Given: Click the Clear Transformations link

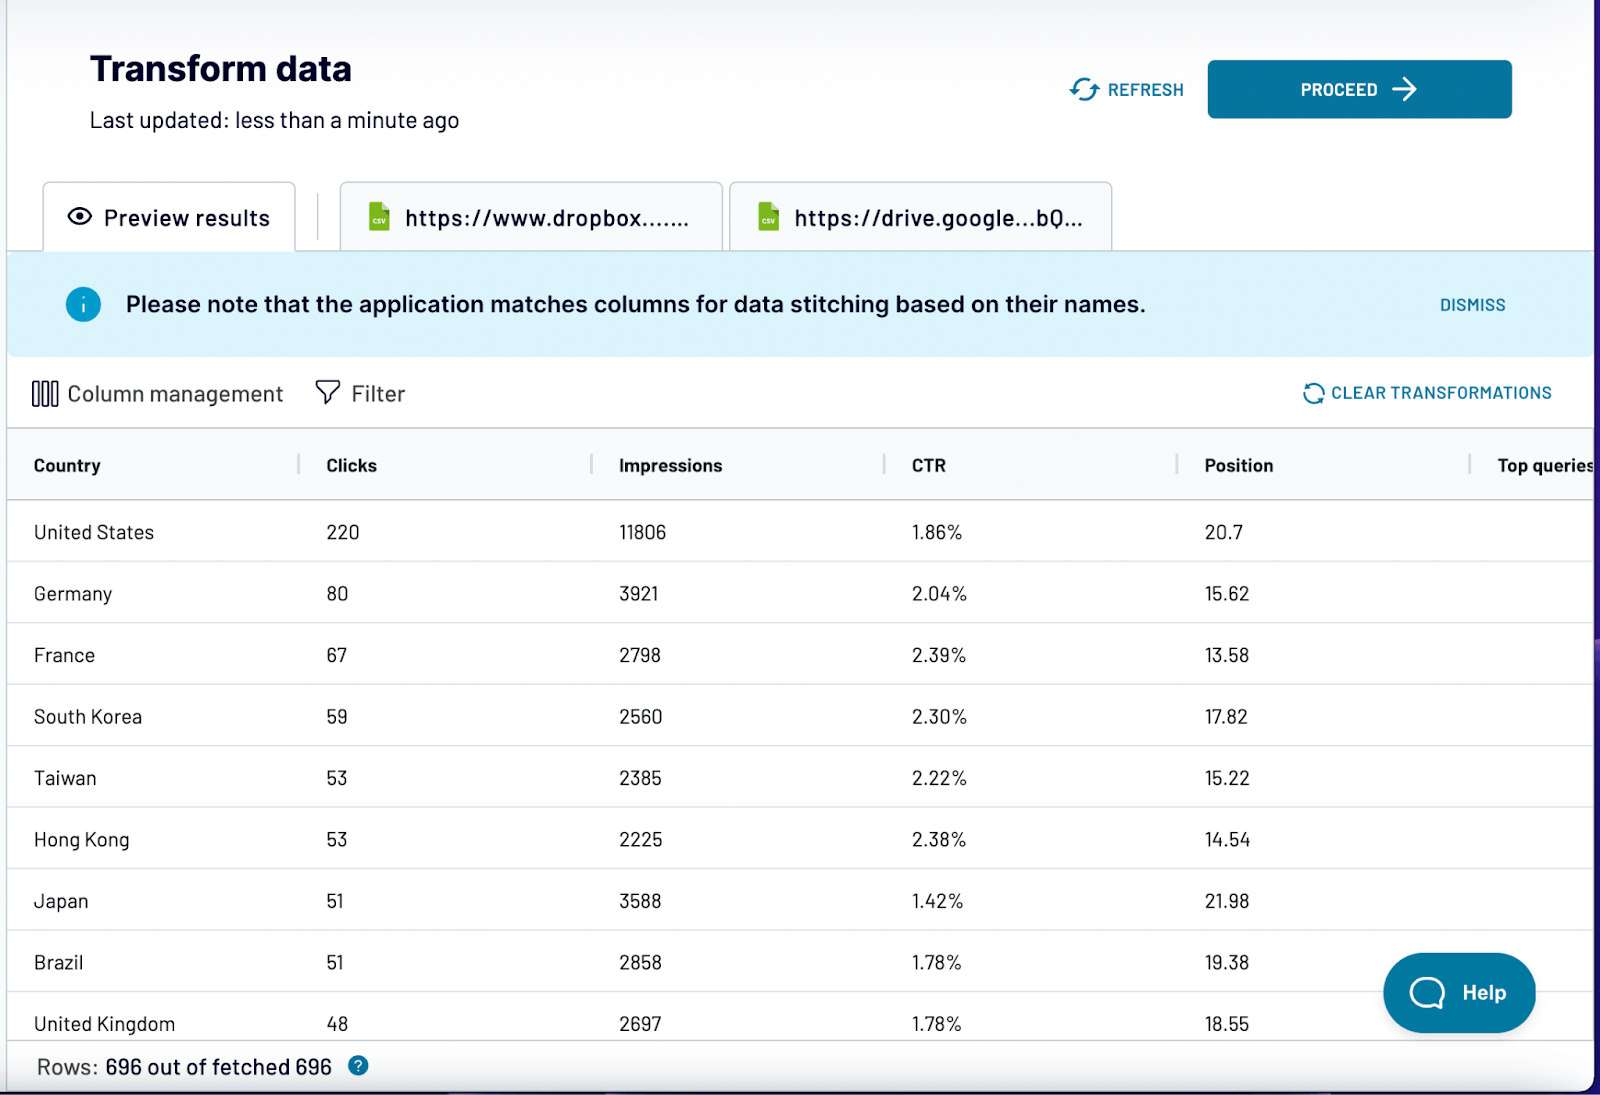Looking at the screenshot, I should pos(1440,393).
